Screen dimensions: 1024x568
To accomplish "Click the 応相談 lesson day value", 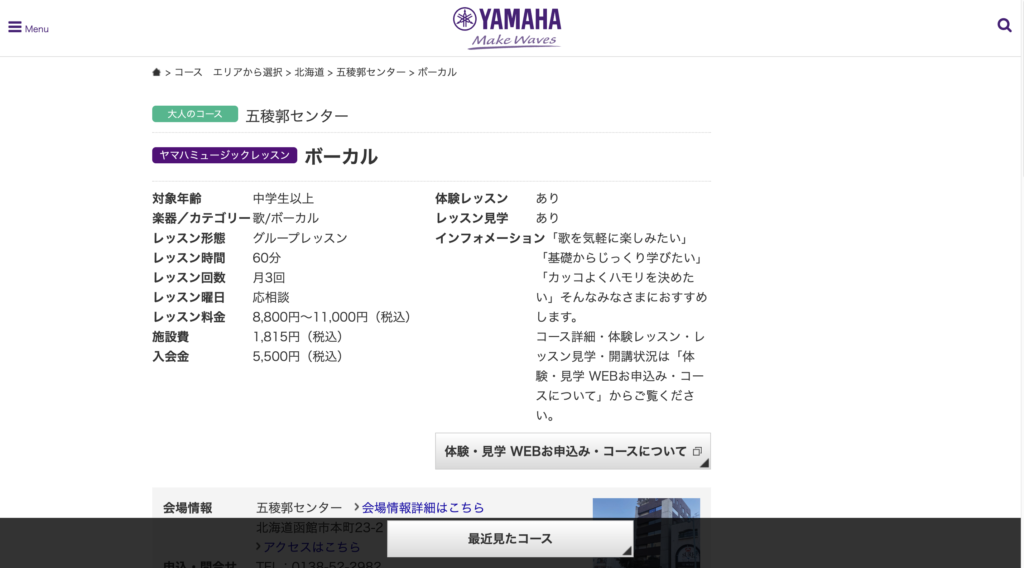I will 270,297.
